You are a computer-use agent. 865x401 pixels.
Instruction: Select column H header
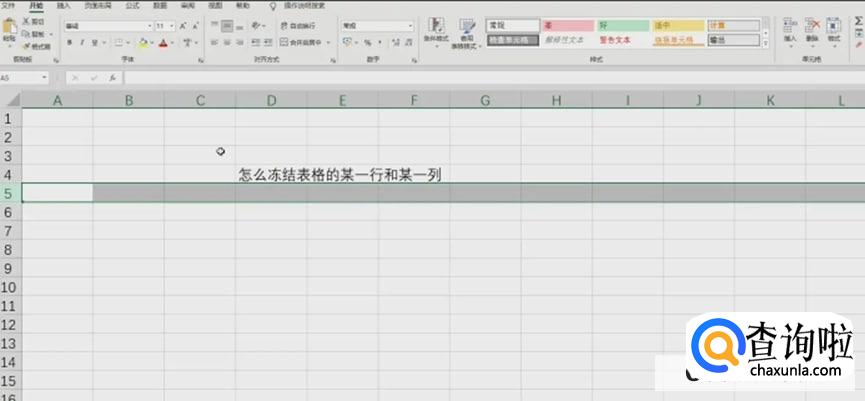click(x=557, y=100)
